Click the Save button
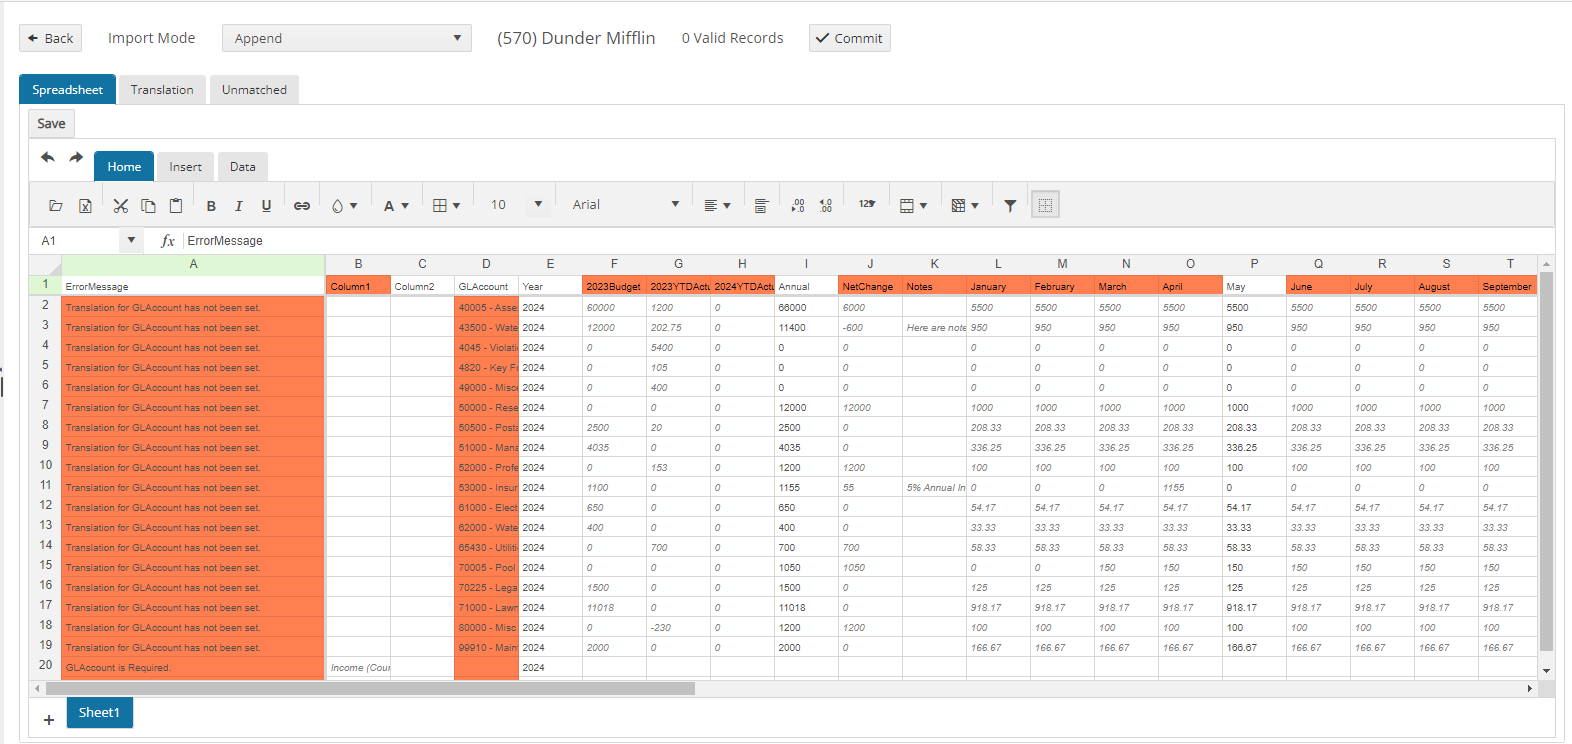1572x744 pixels. [x=51, y=124]
